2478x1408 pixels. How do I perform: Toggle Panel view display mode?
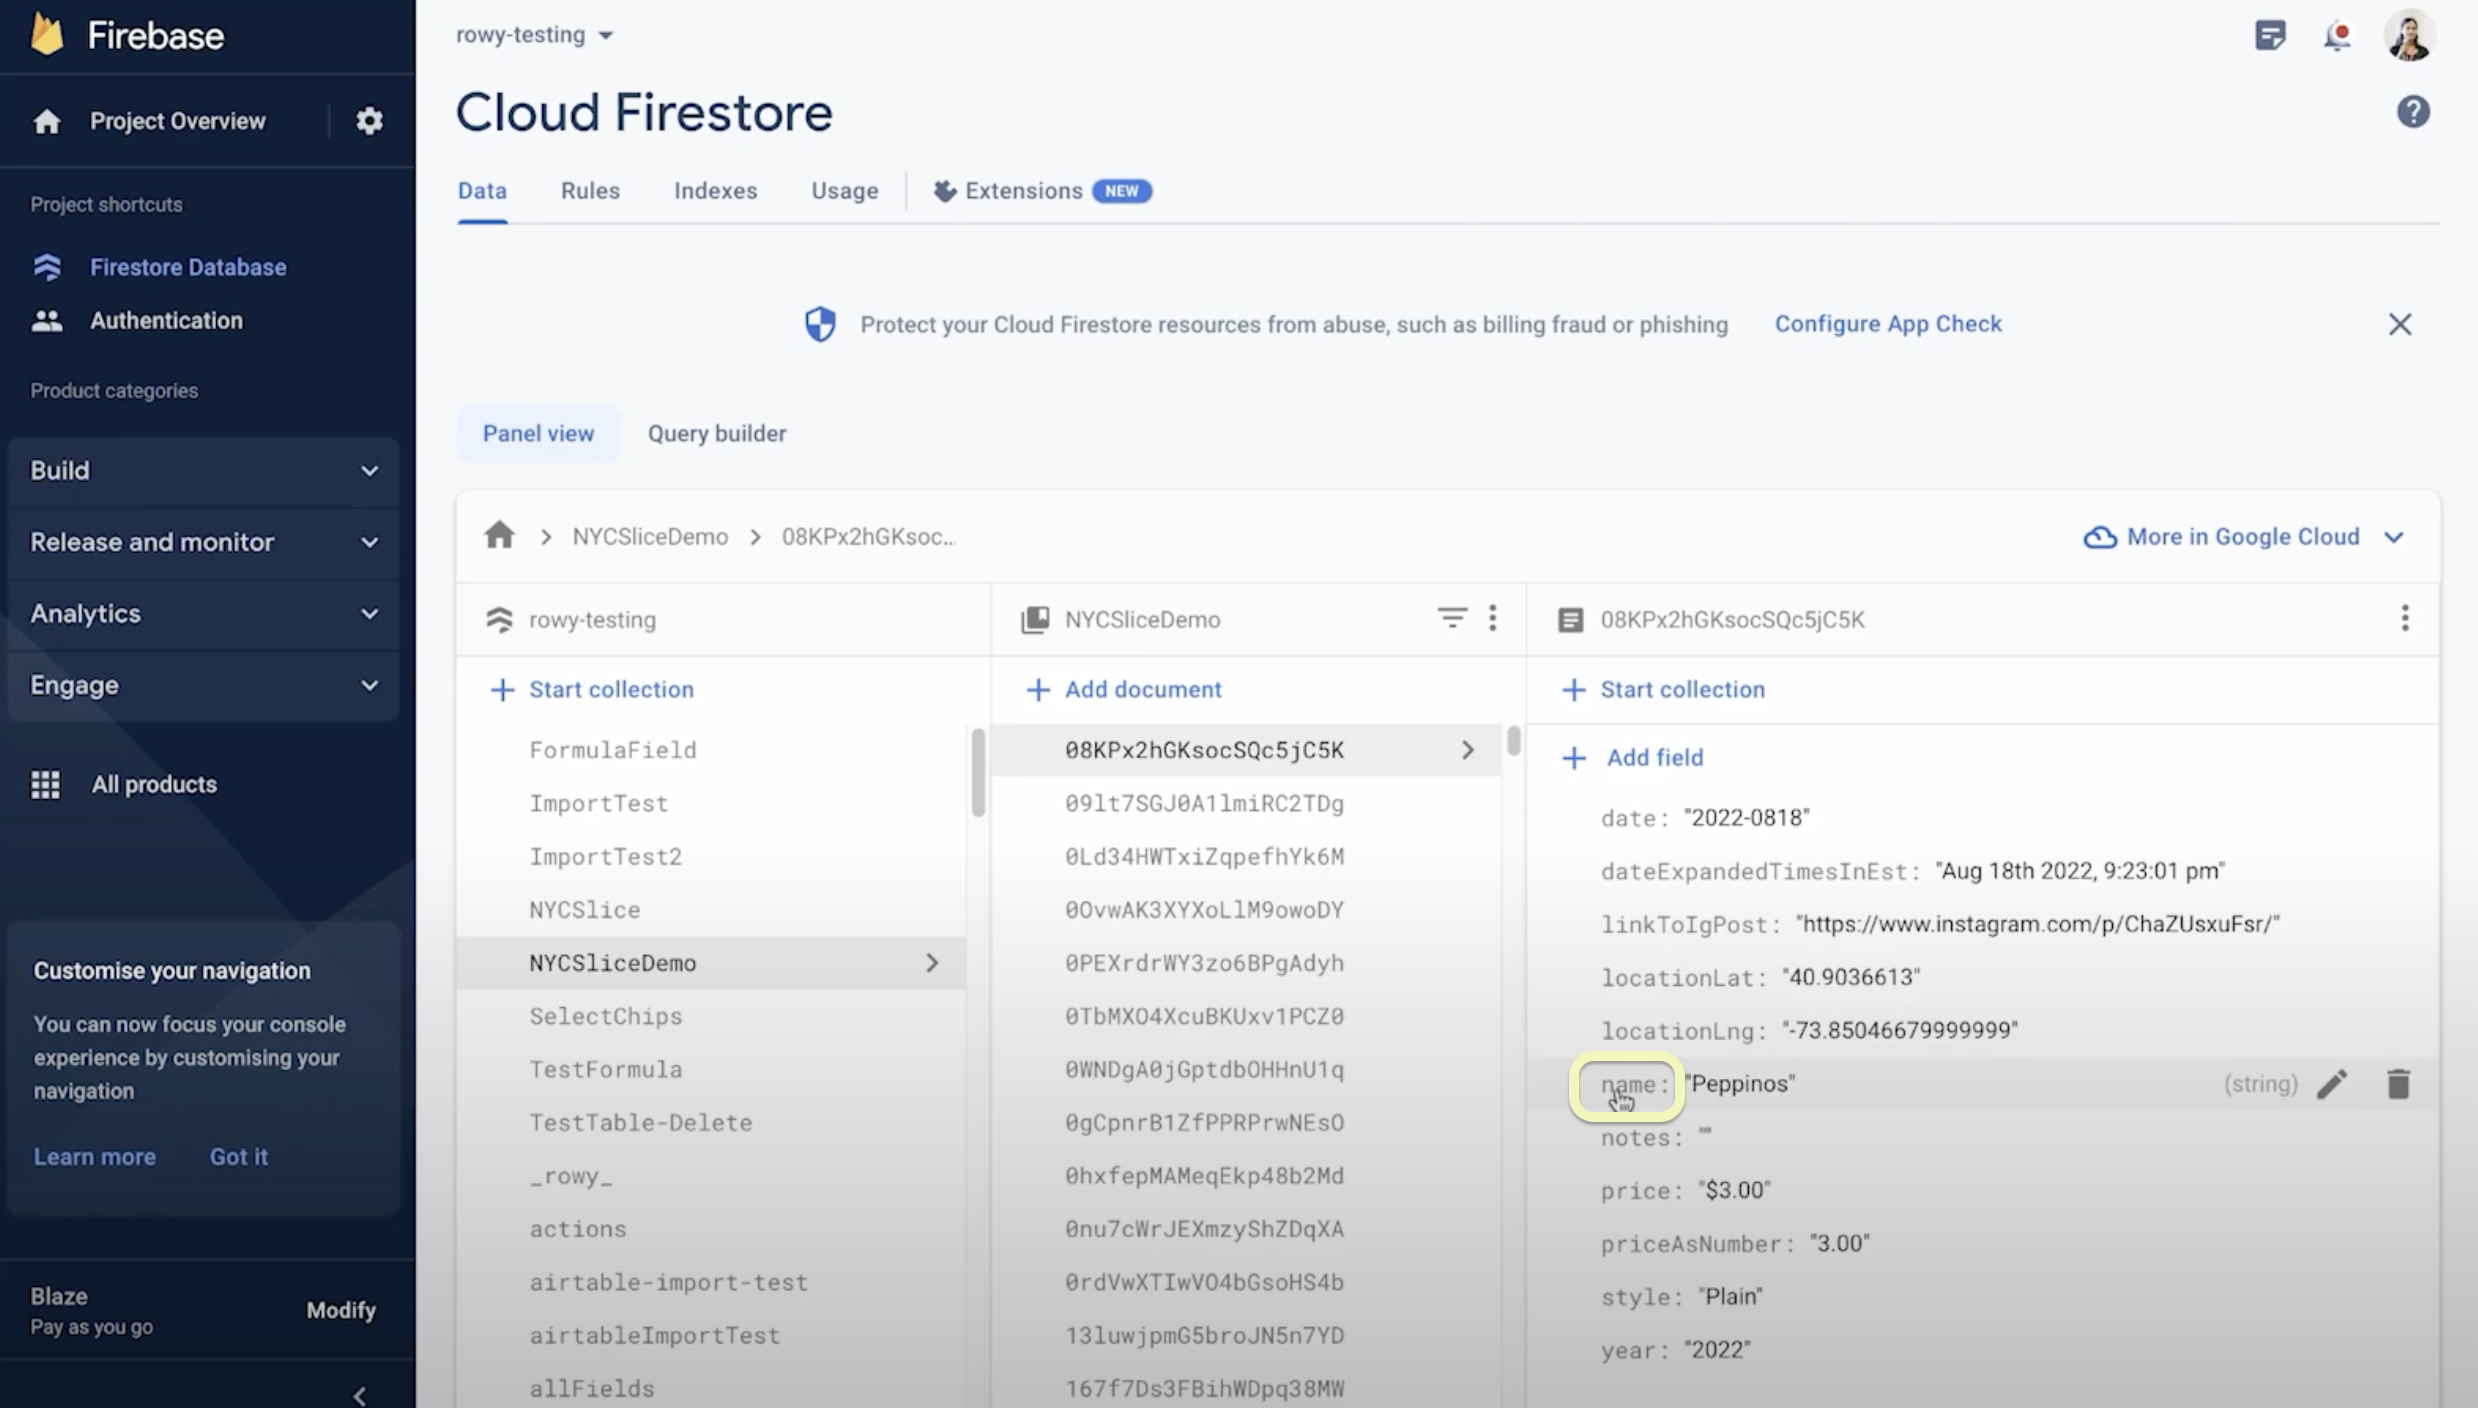[538, 432]
